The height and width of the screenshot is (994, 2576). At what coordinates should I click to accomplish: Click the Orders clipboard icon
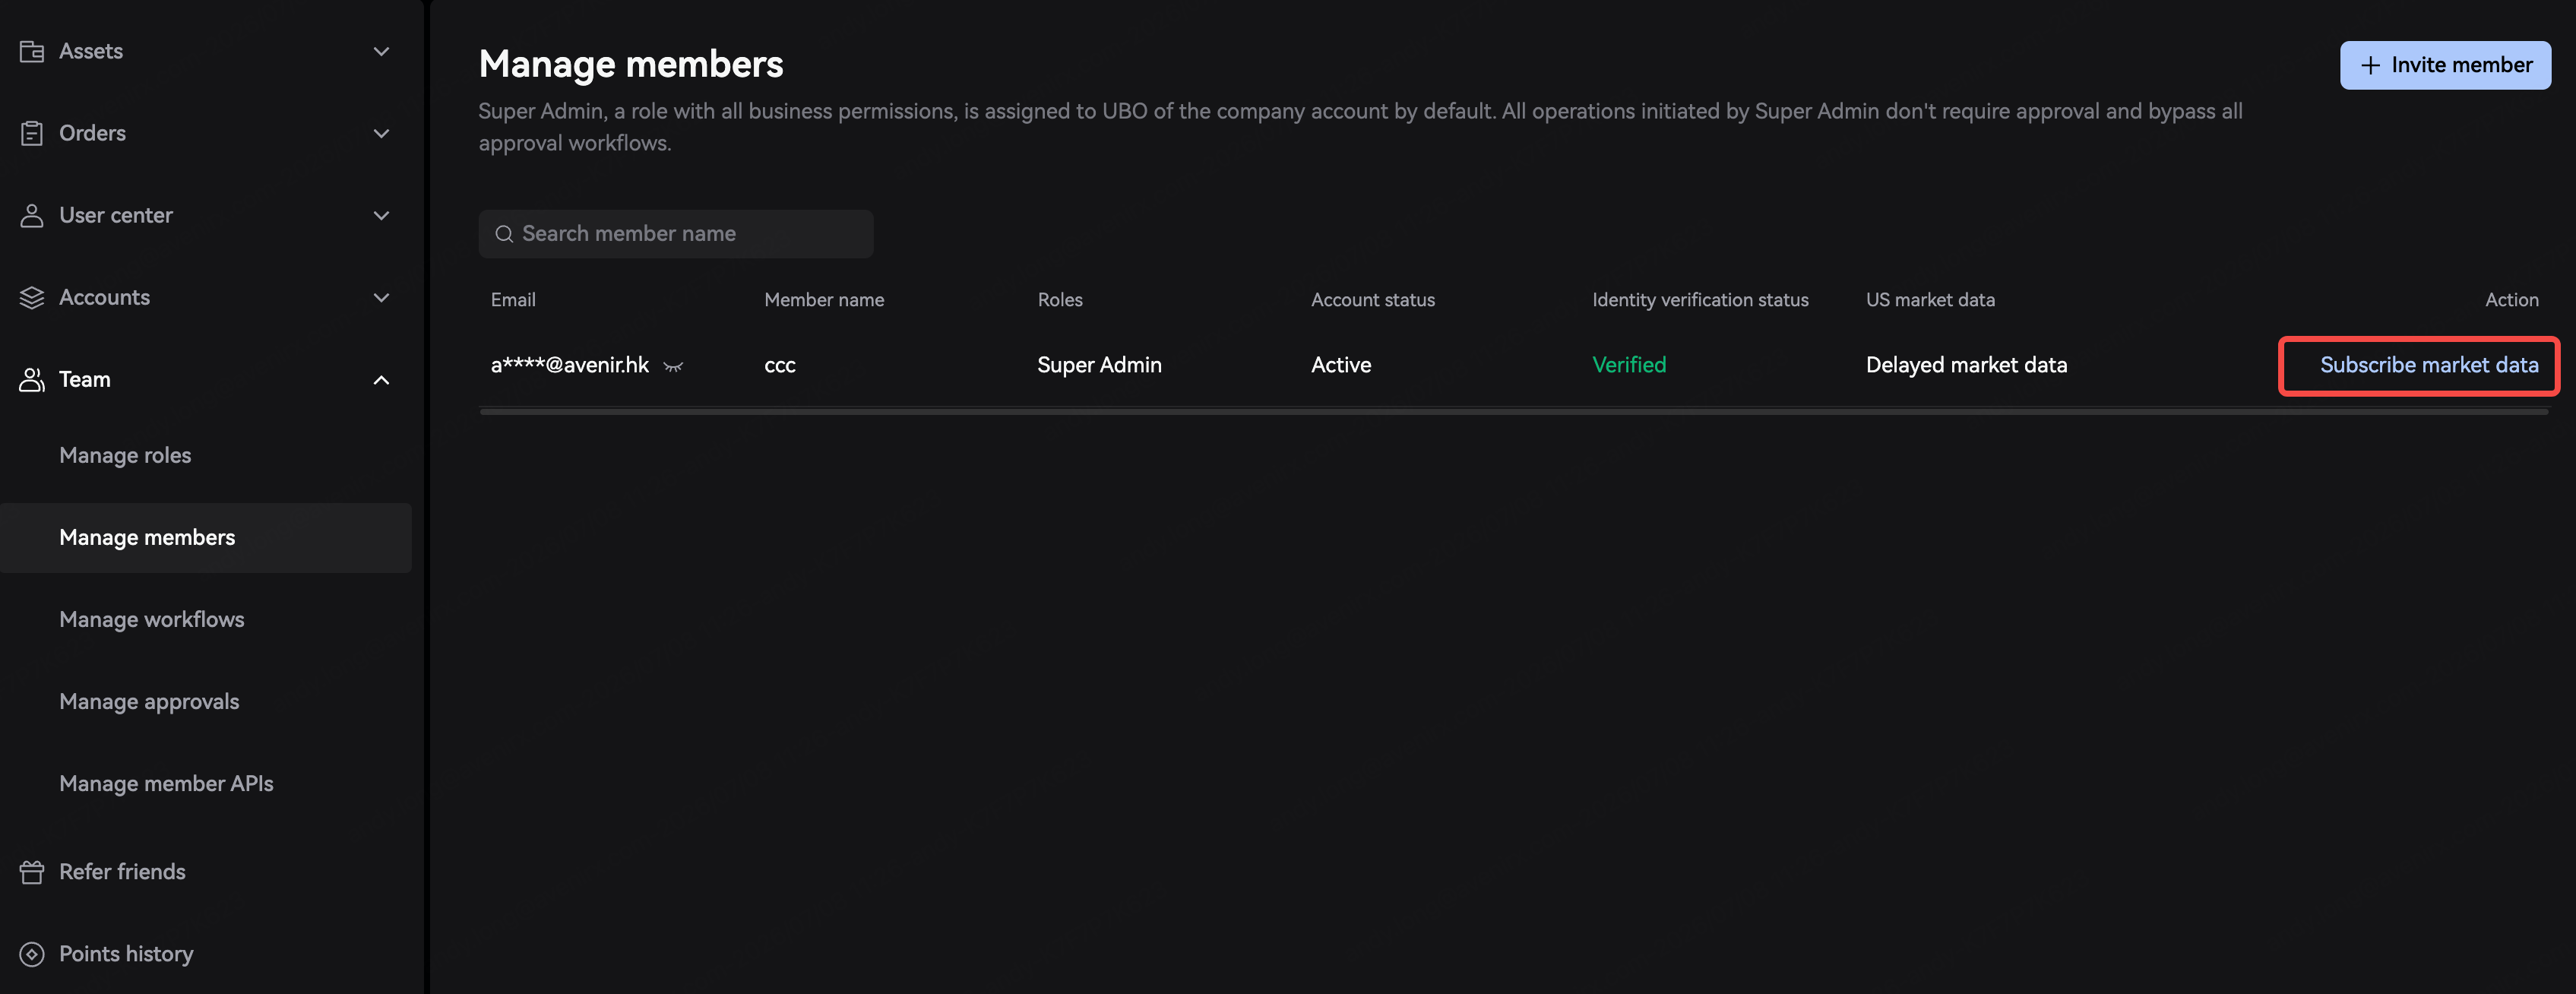pyautogui.click(x=32, y=133)
